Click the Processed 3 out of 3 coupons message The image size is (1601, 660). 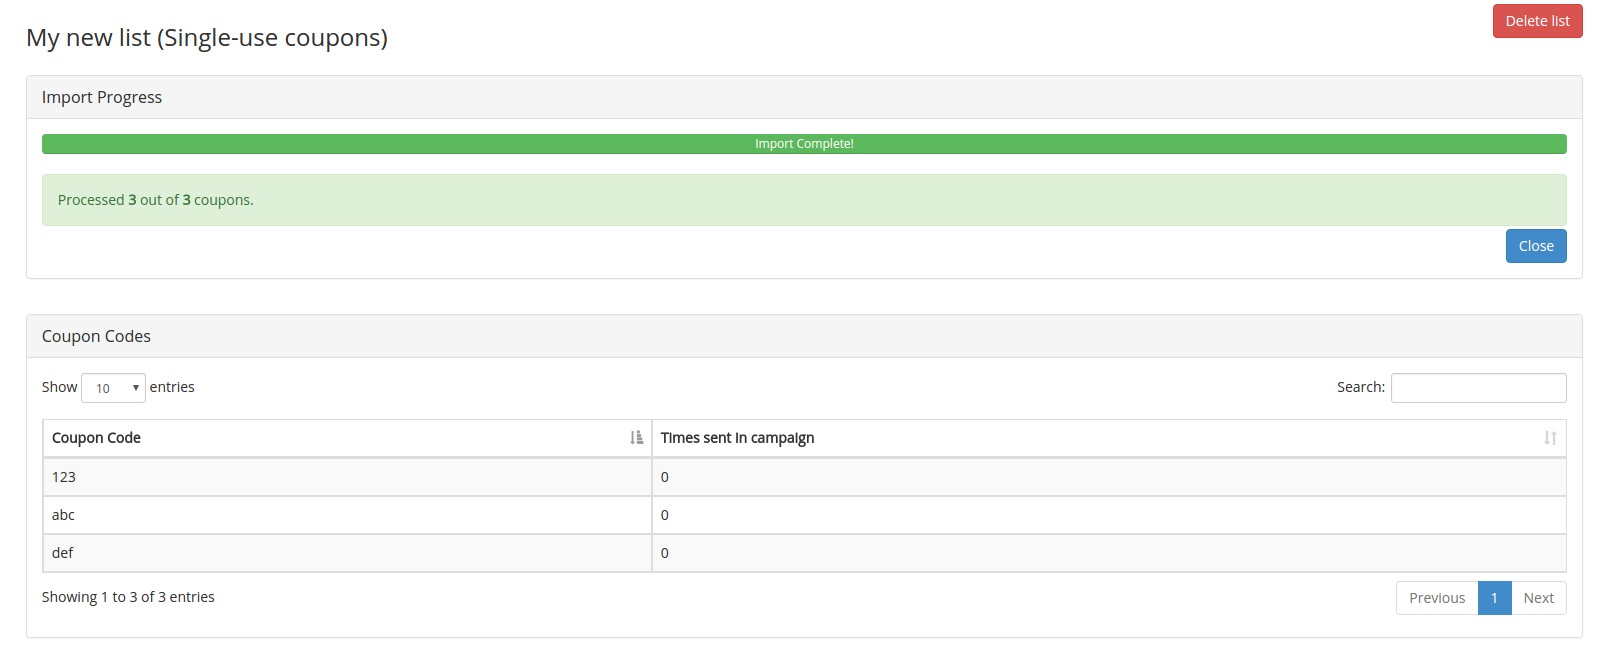click(804, 200)
